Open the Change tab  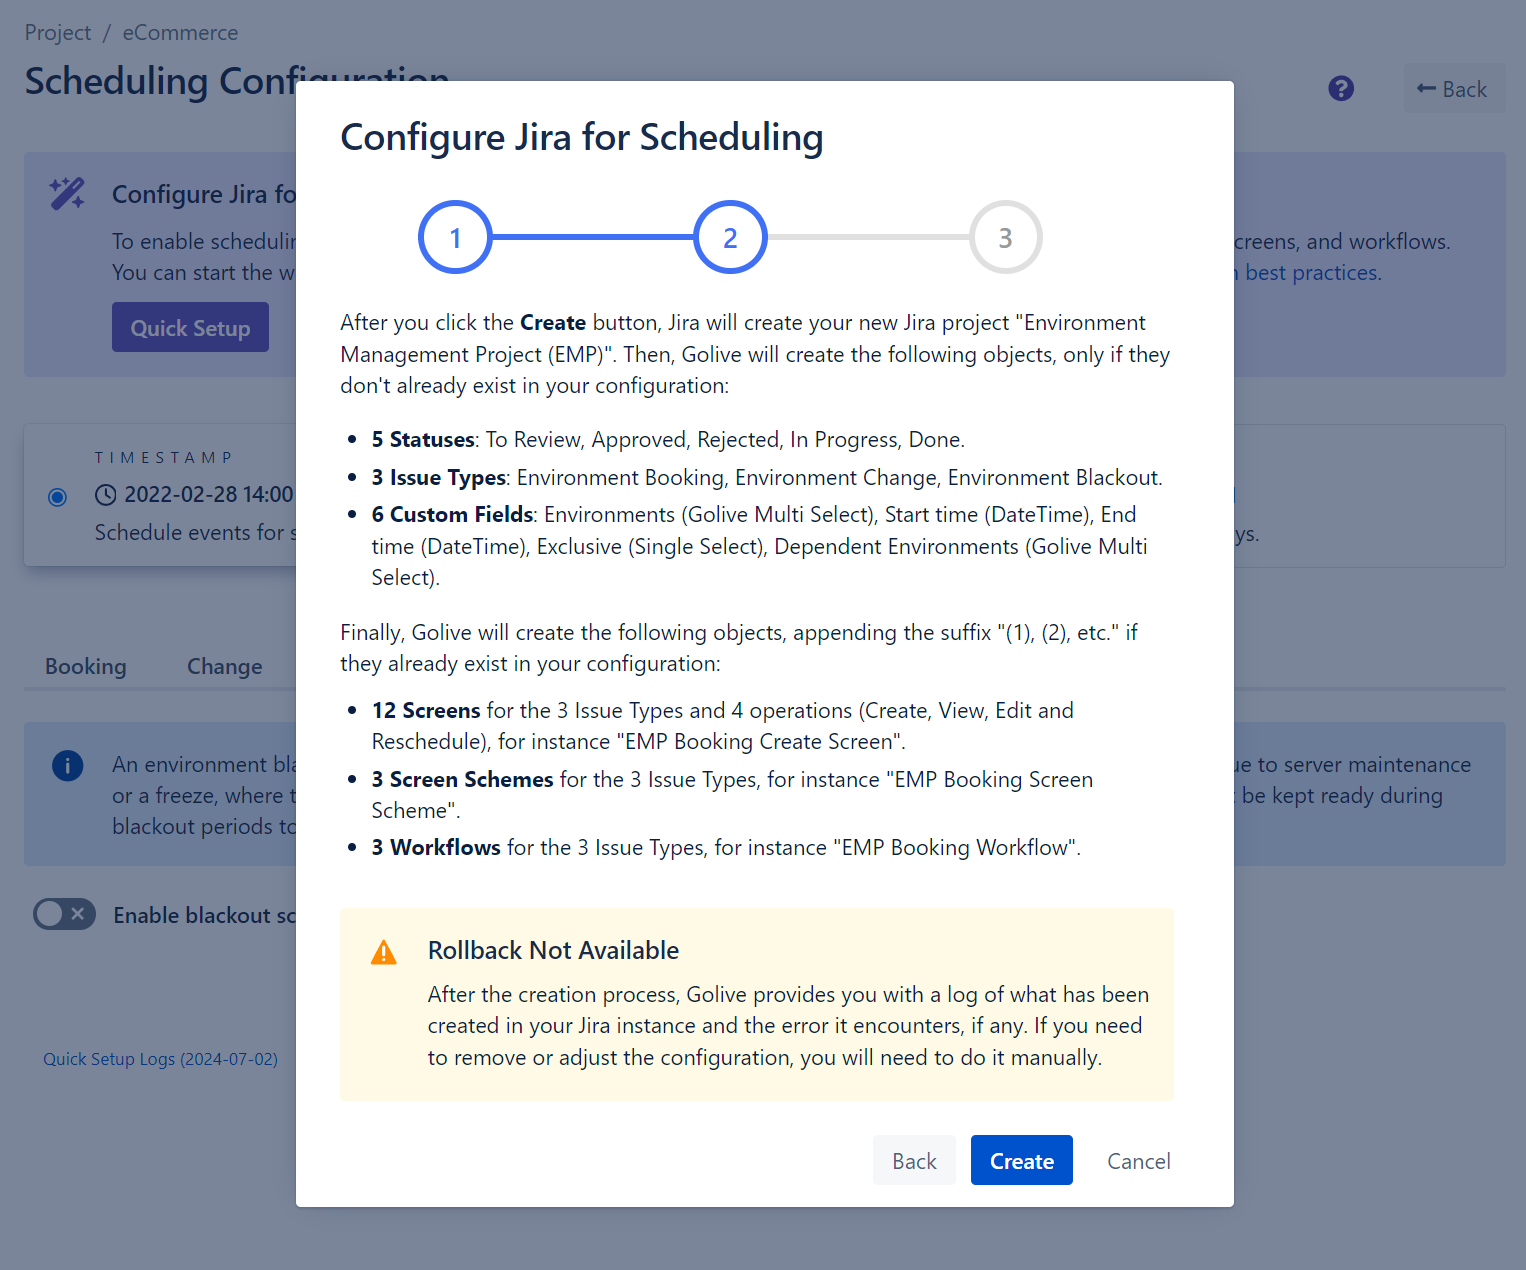[225, 667]
